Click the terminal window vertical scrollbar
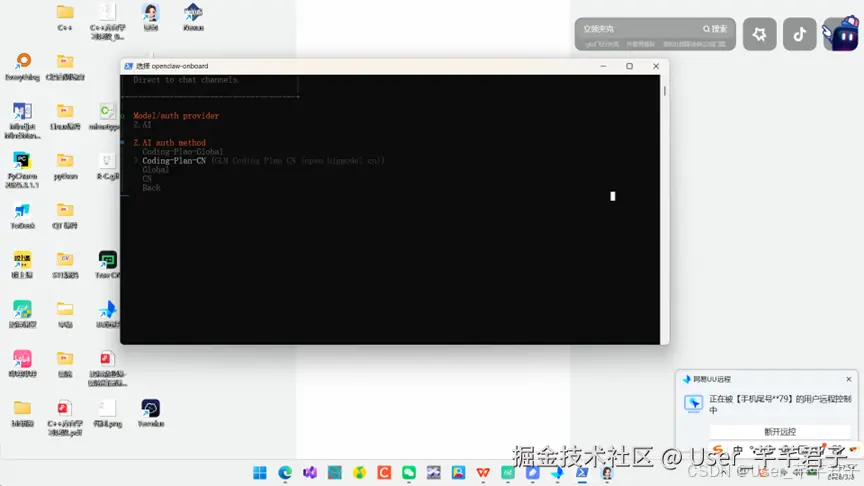Image resolution: width=864 pixels, height=486 pixels. 665,91
